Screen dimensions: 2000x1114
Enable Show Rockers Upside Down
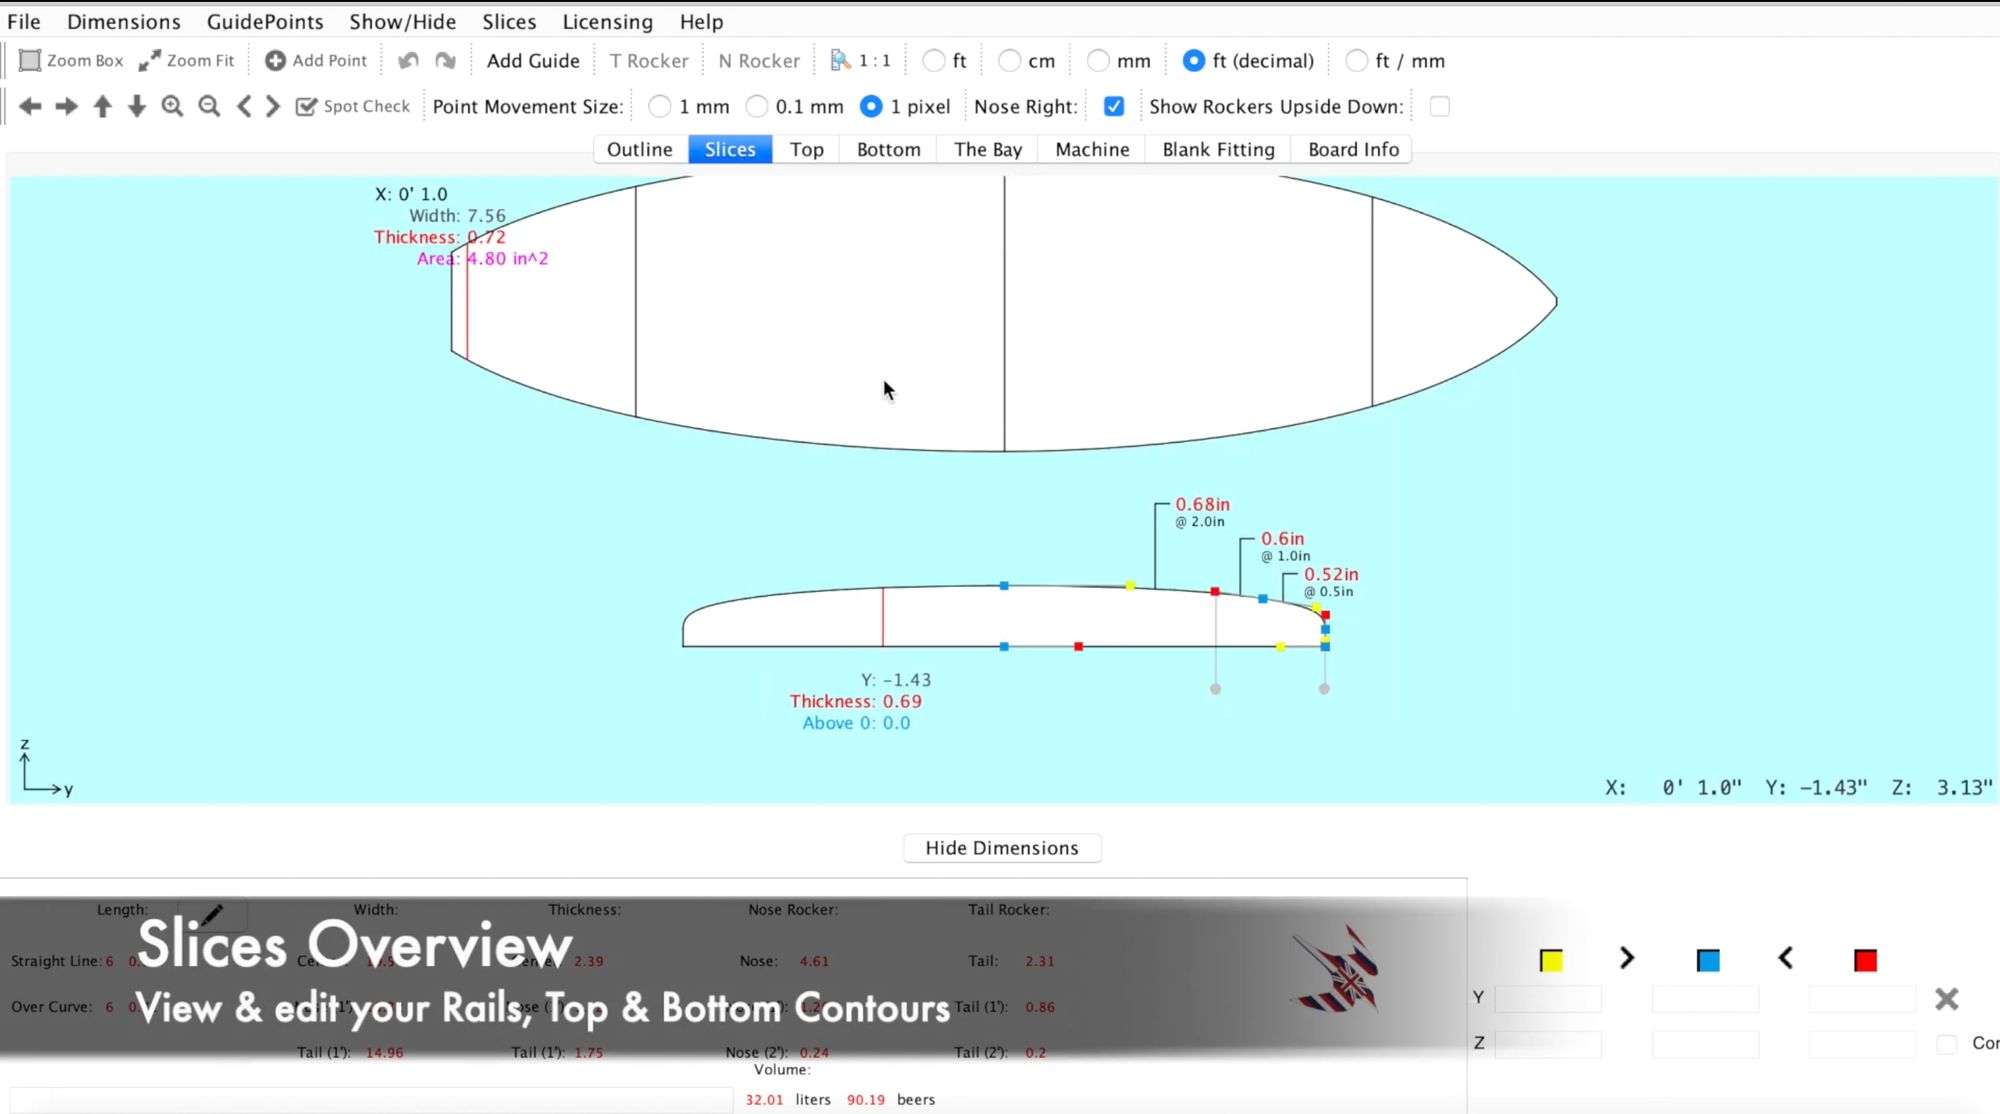[x=1440, y=106]
